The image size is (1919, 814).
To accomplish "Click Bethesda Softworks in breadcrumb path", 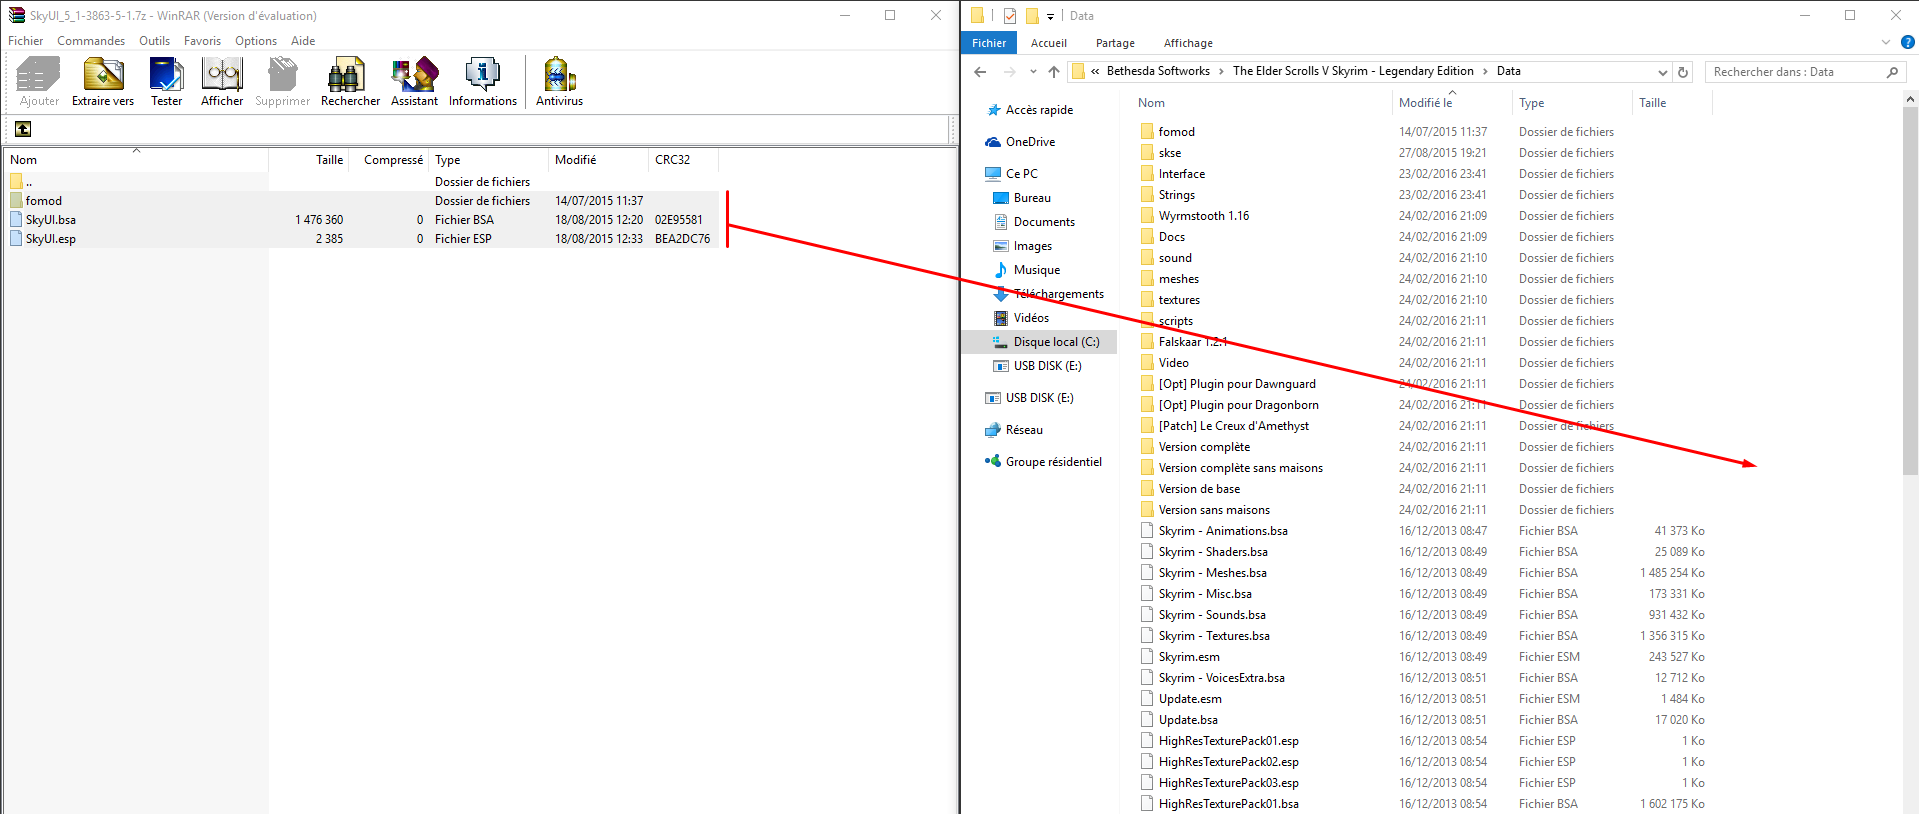I will pyautogui.click(x=1158, y=71).
